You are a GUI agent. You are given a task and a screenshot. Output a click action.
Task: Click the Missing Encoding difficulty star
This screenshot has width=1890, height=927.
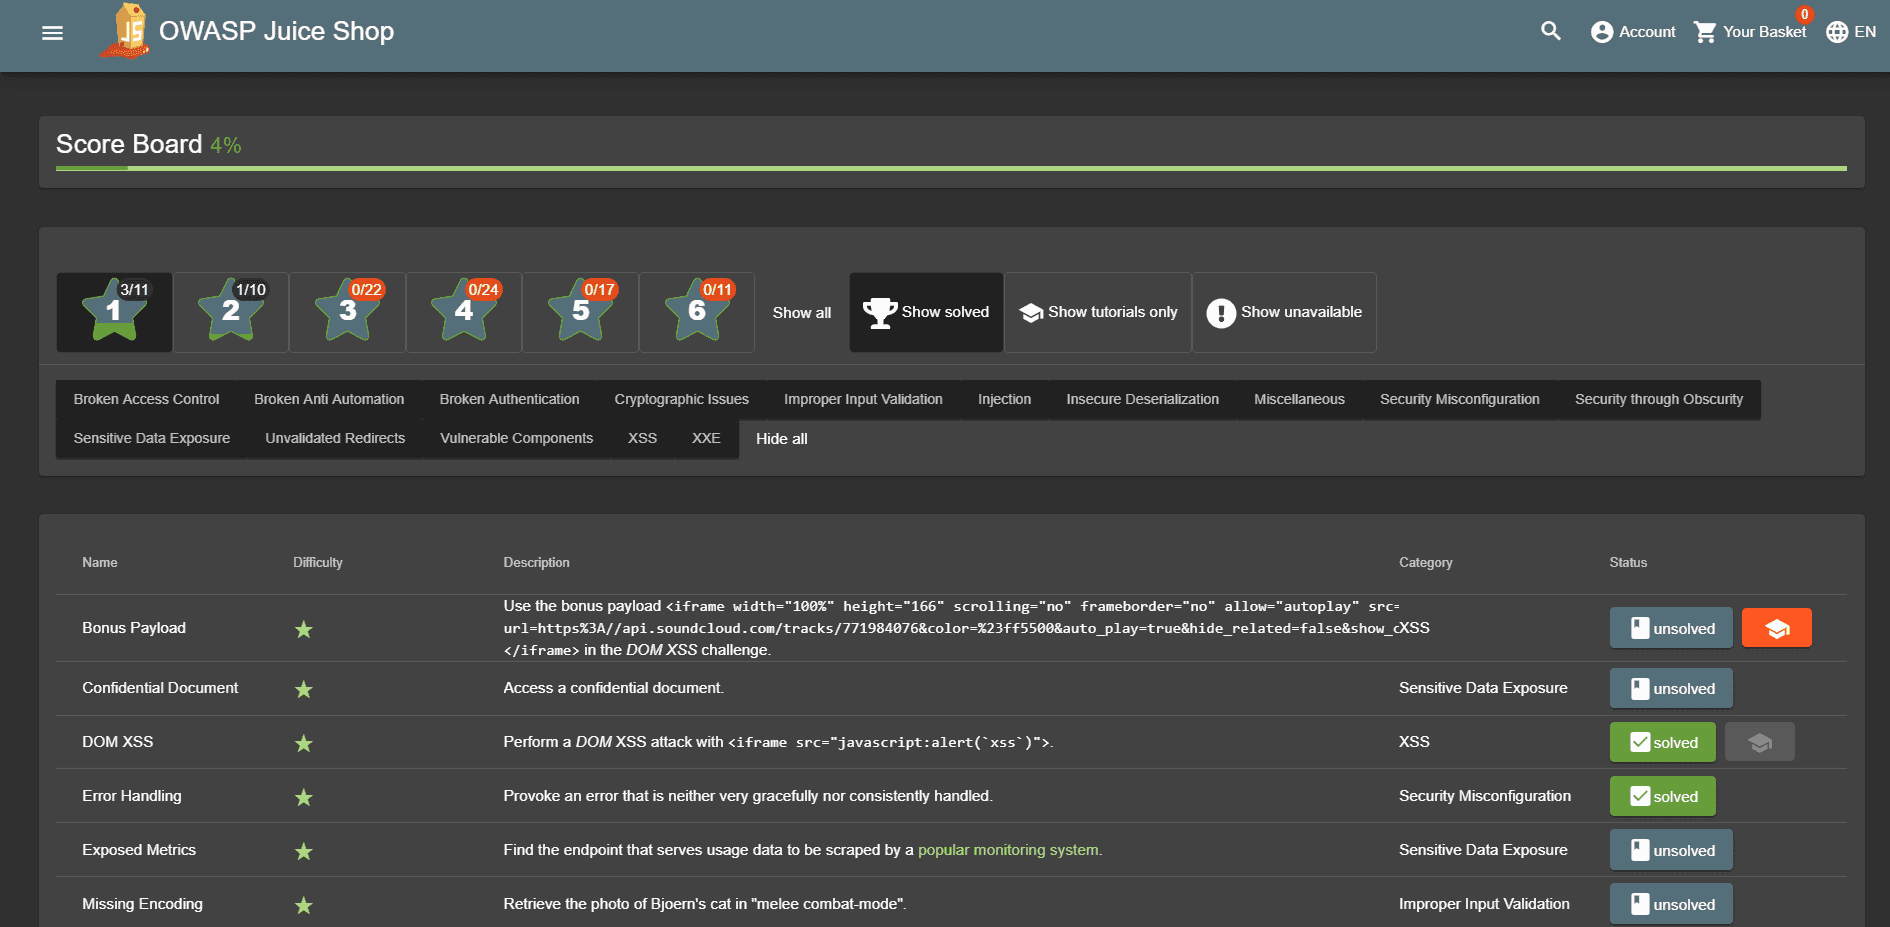[x=304, y=905]
